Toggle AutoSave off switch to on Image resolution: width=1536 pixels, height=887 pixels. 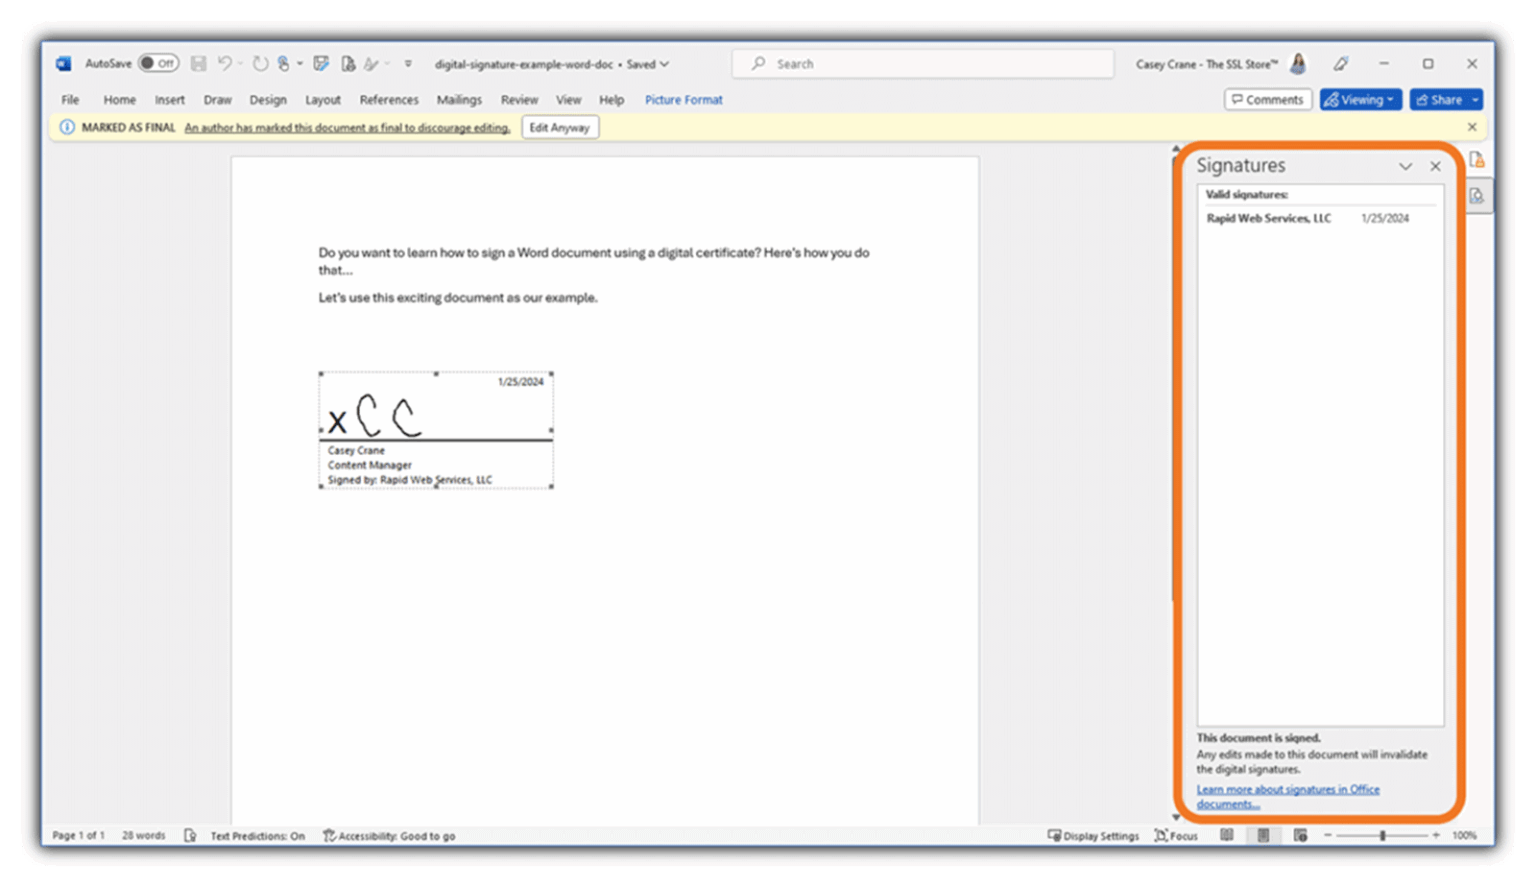[158, 63]
